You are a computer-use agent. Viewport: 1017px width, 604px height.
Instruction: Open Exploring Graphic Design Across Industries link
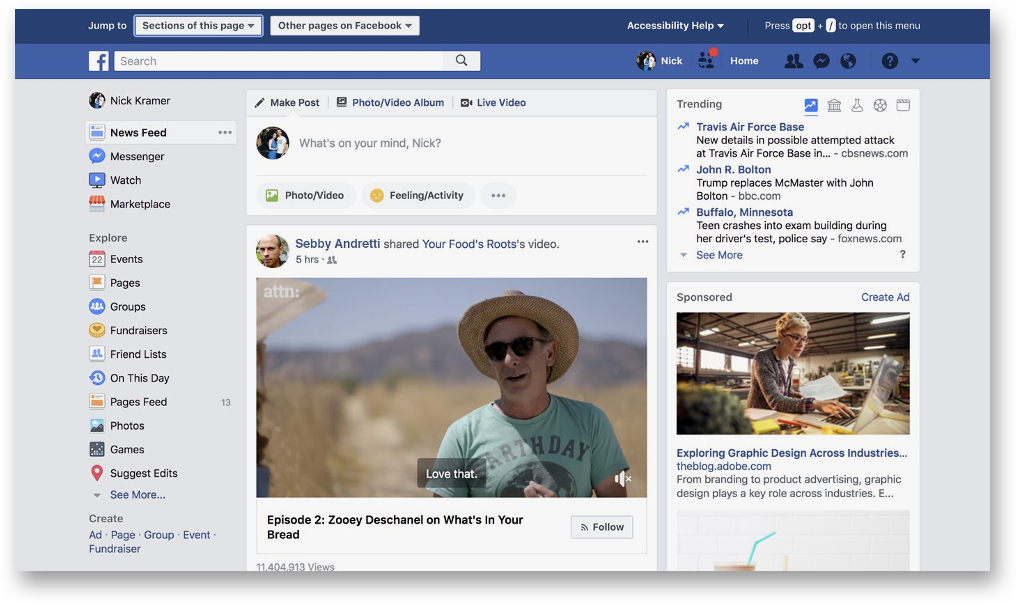pos(792,453)
